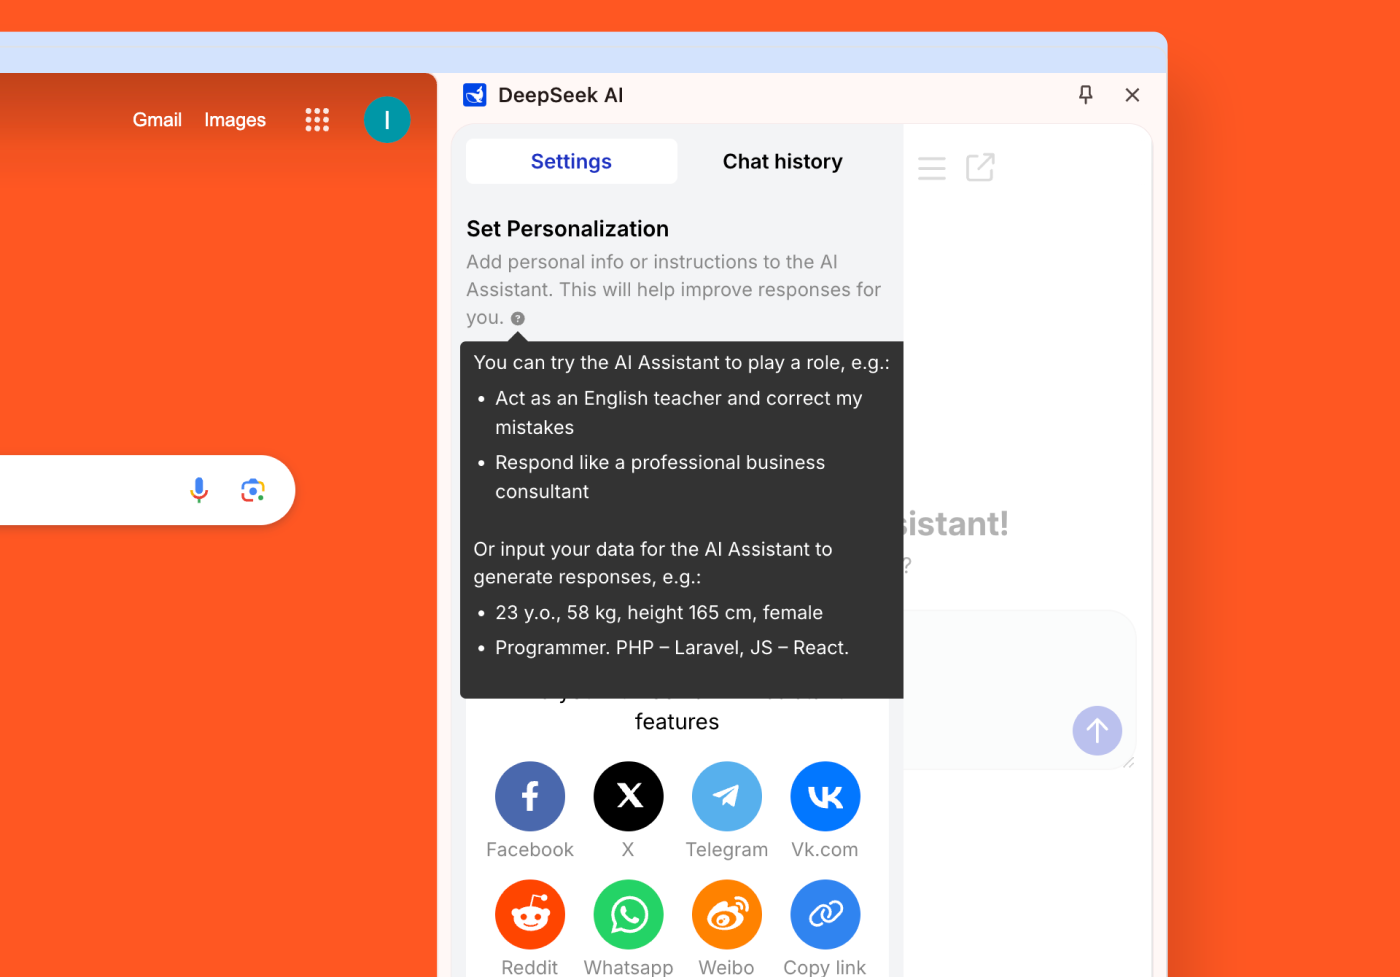
Task: Share to Vk.com
Action: tap(825, 796)
